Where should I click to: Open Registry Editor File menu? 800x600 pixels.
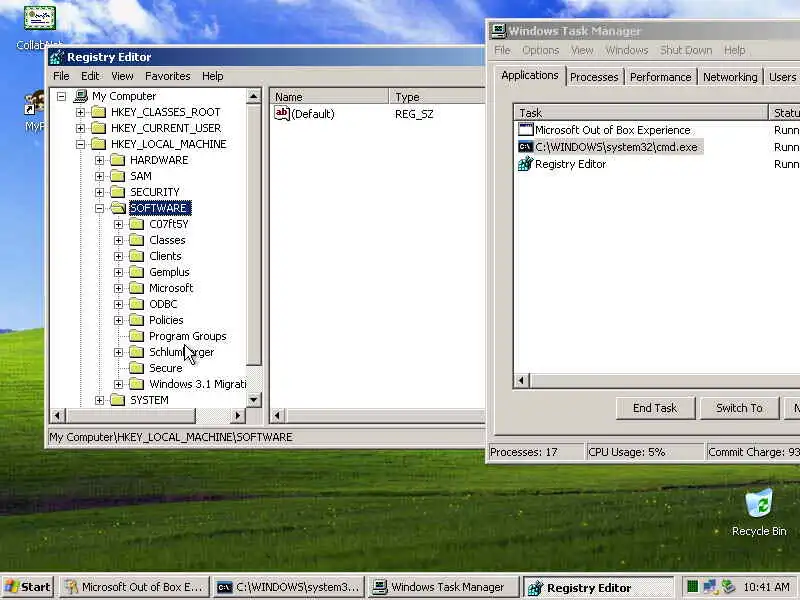pos(61,76)
